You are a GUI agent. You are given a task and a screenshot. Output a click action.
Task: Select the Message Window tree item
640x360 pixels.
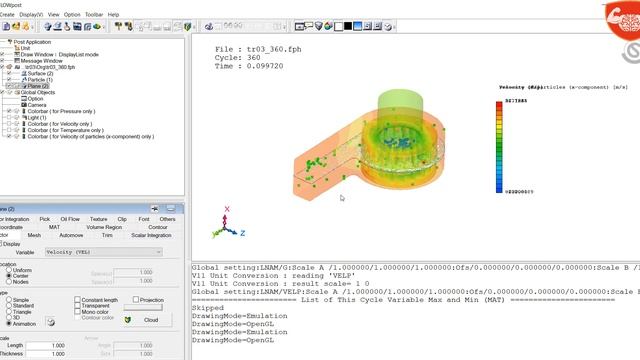tap(41, 61)
